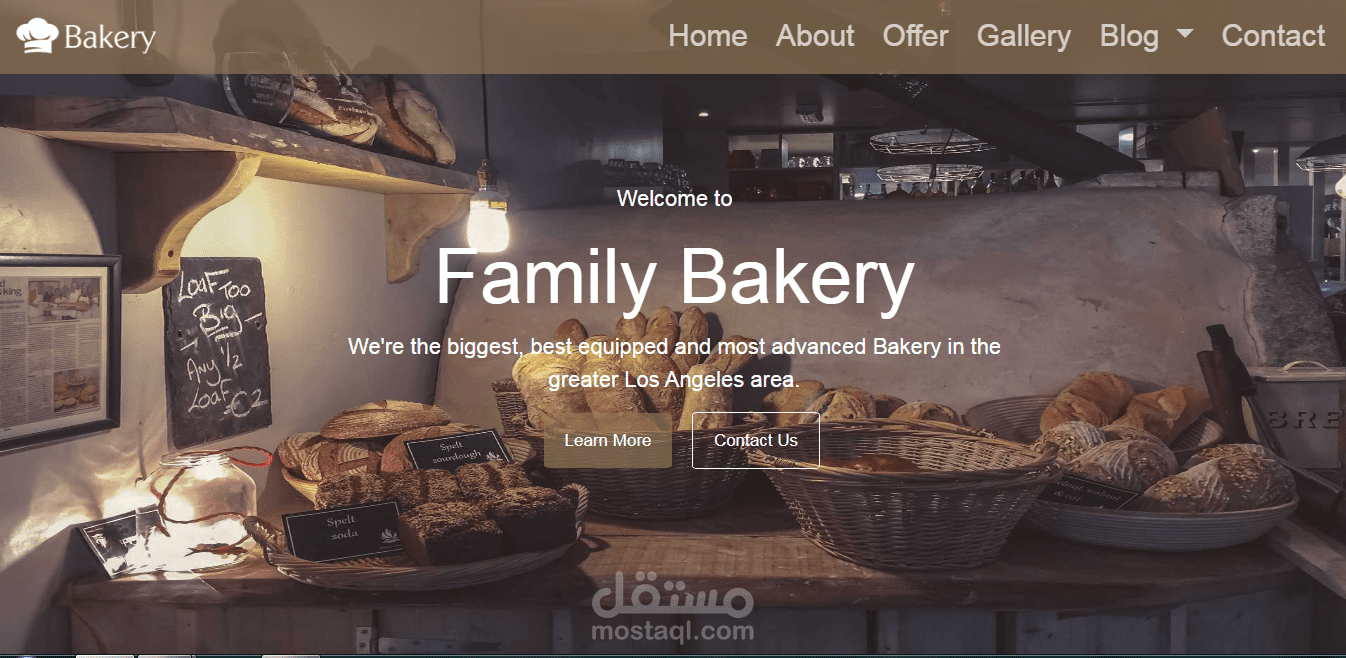Expand the Blog dropdown caret arrow
1346x658 pixels.
coord(1185,33)
